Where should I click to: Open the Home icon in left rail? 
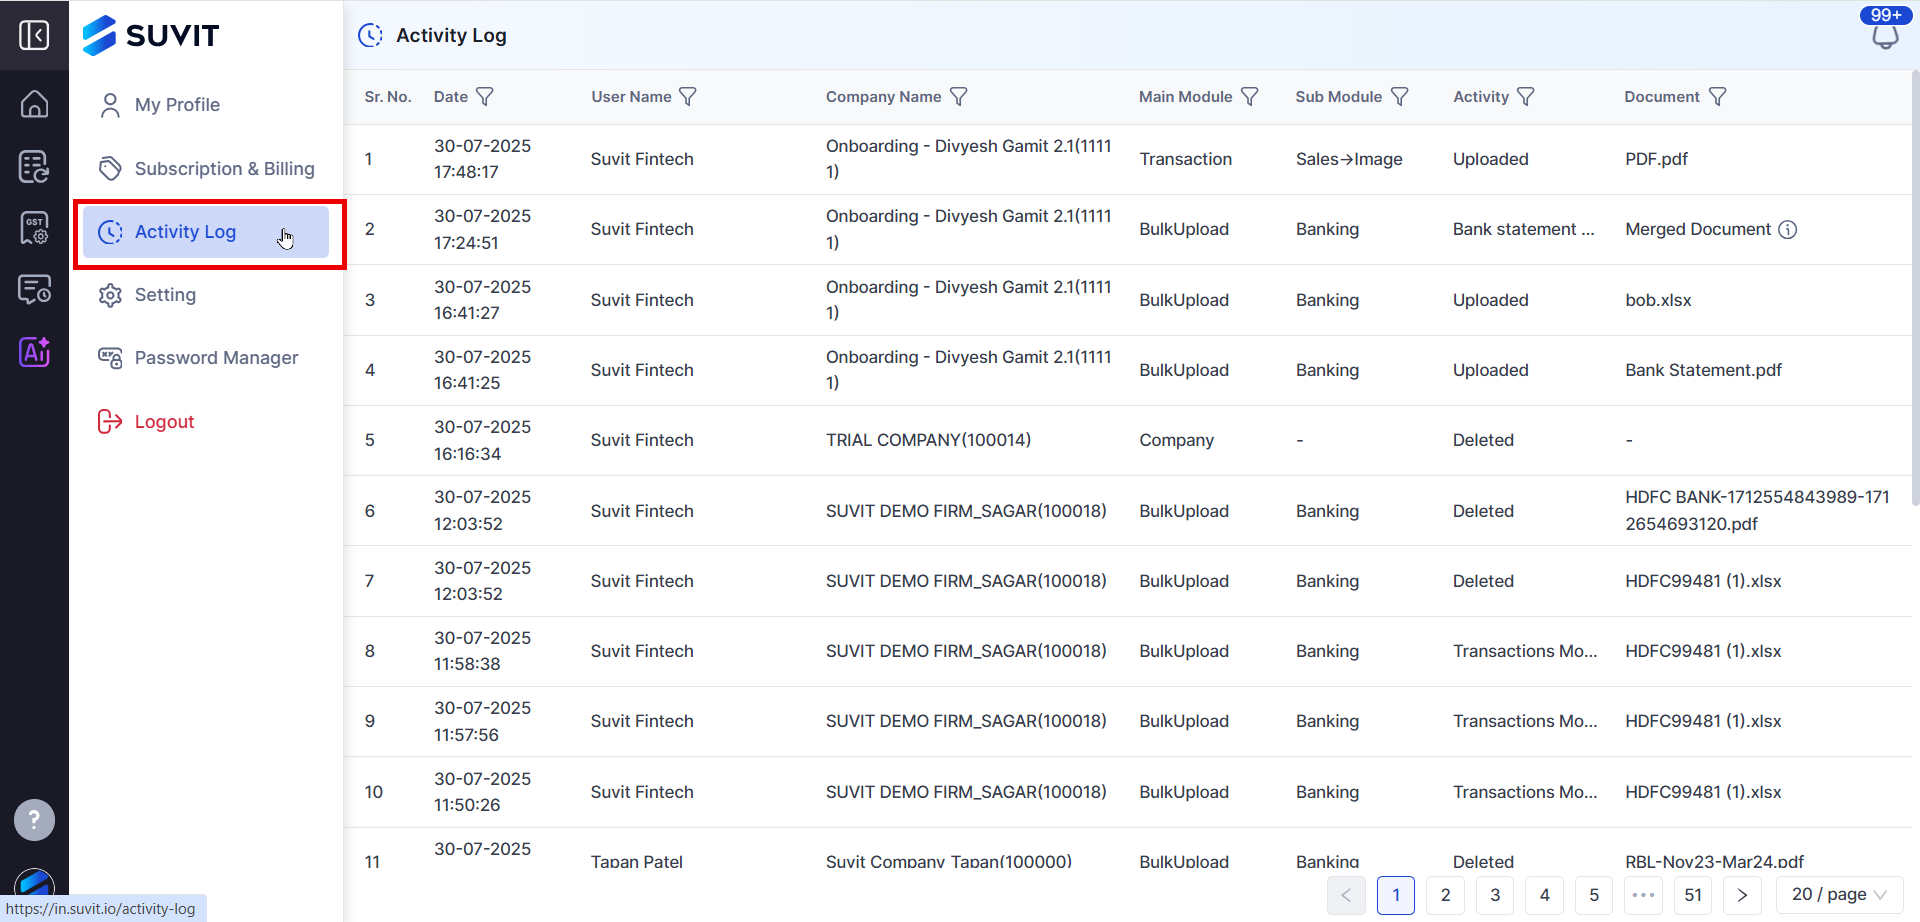[34, 104]
